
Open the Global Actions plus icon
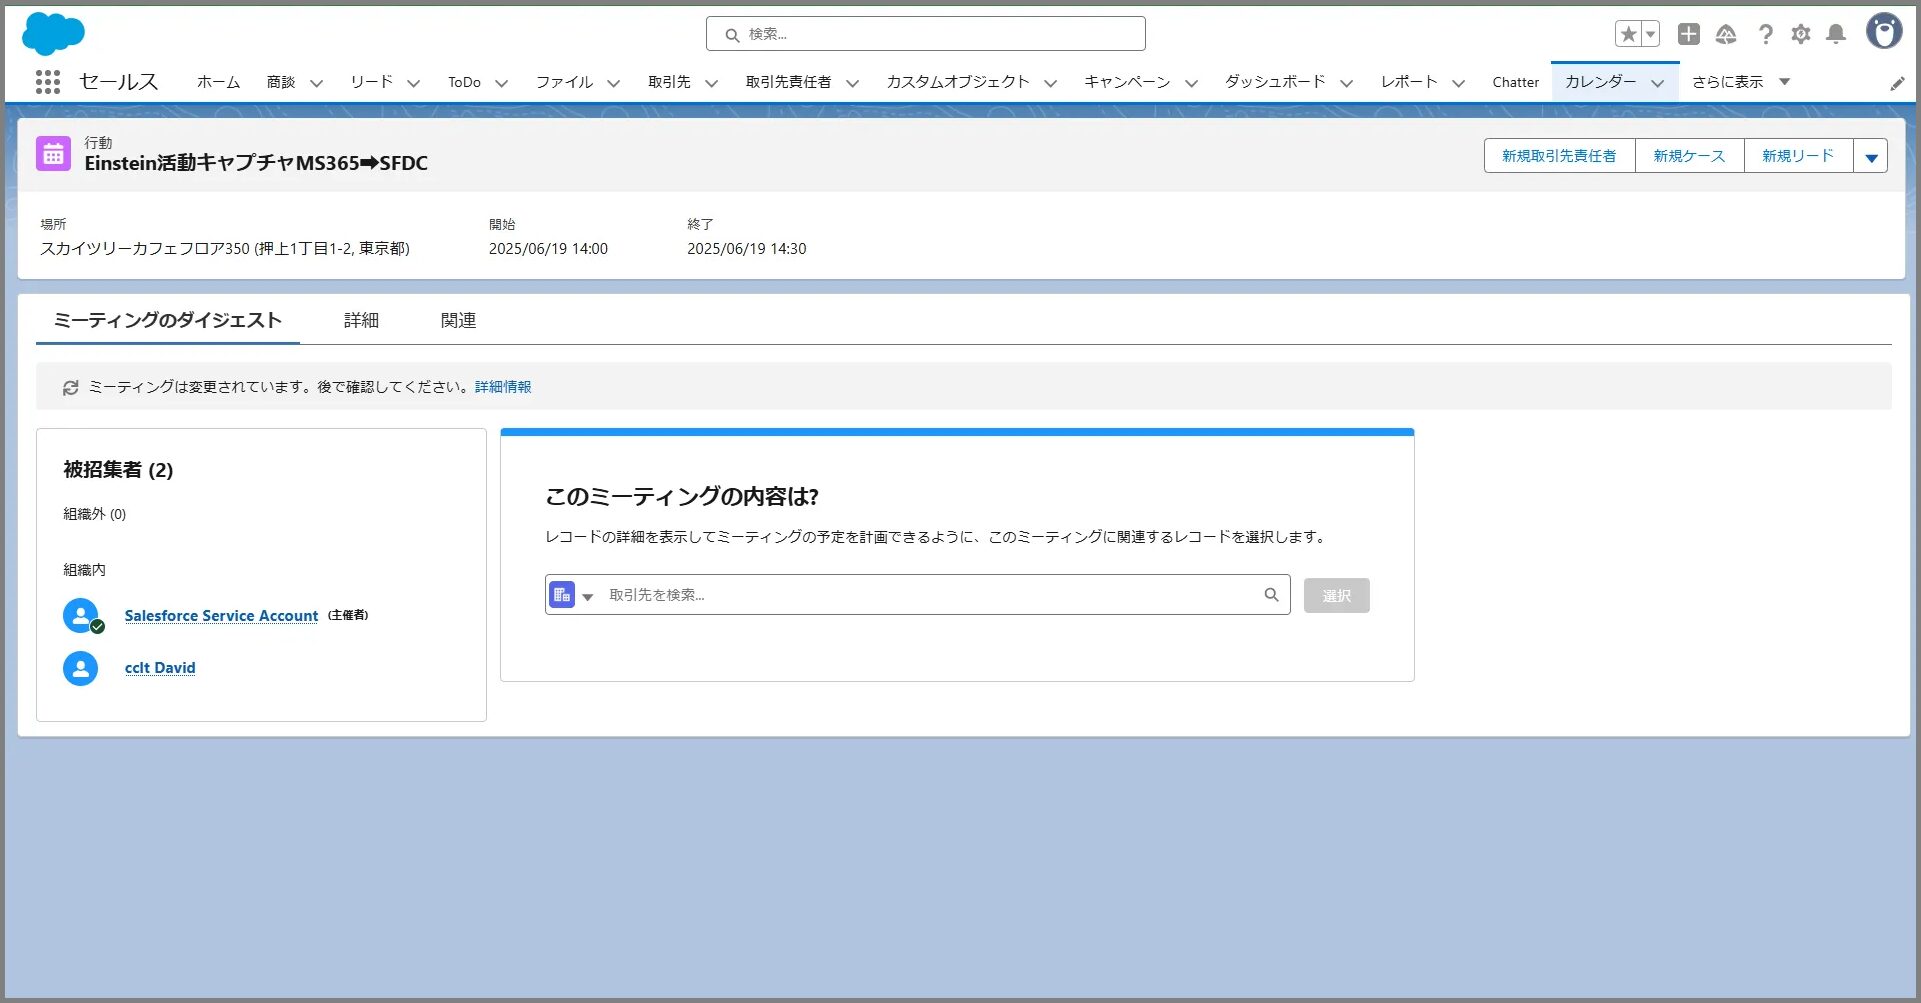1689,34
